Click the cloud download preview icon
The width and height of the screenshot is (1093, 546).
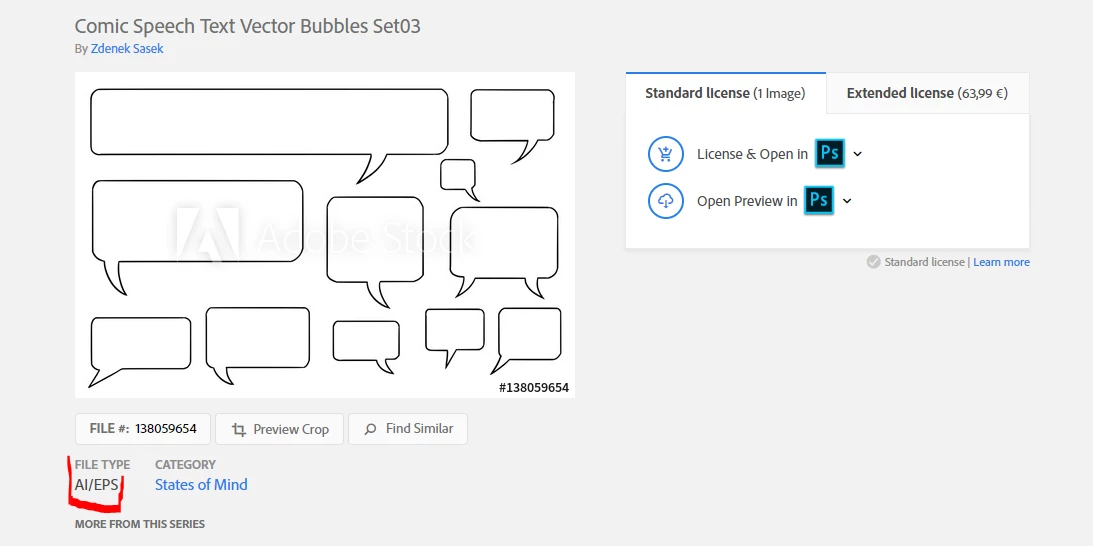click(x=666, y=201)
